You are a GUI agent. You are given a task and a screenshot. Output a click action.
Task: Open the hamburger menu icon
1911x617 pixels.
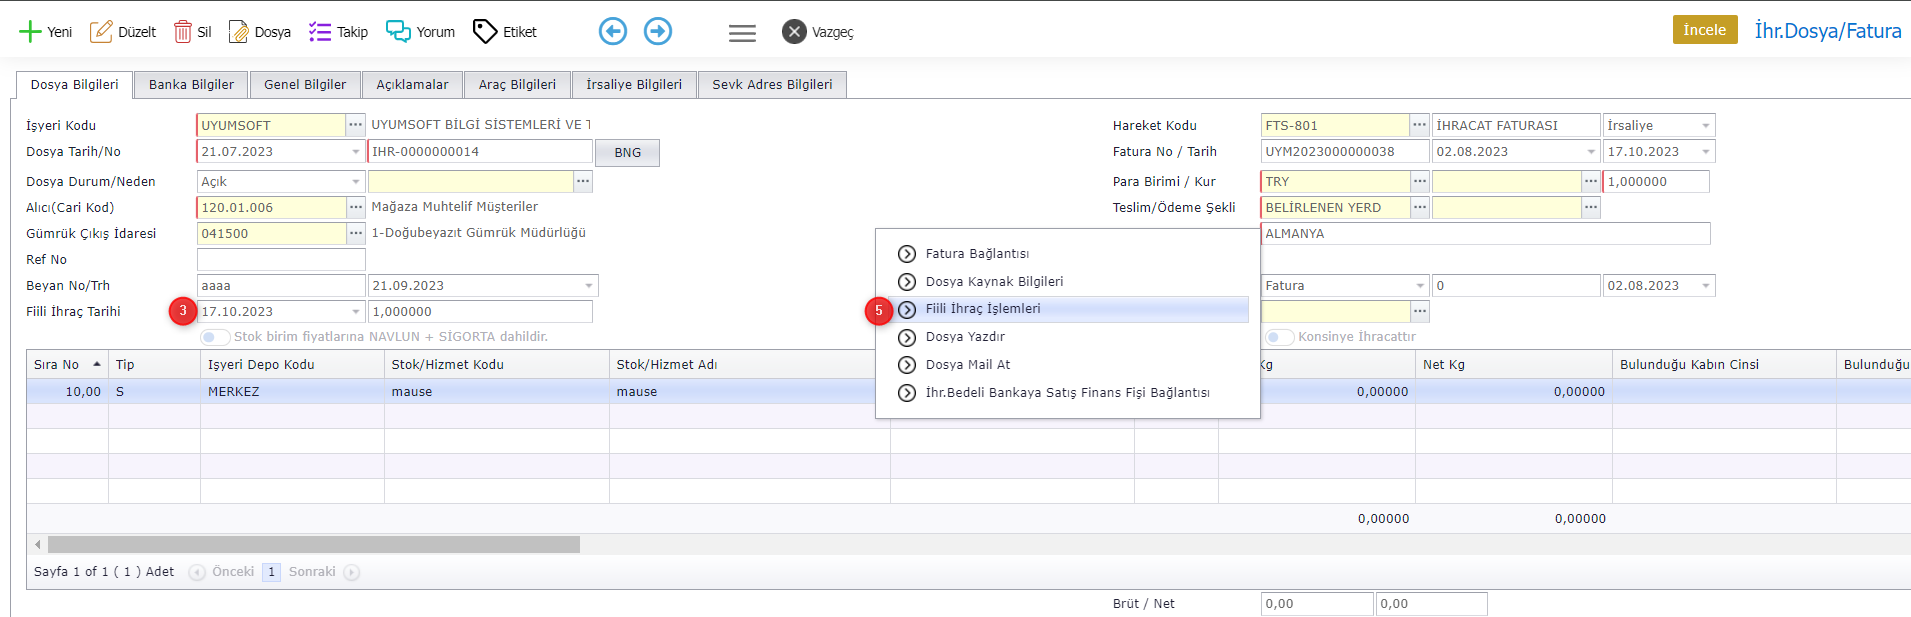click(742, 33)
